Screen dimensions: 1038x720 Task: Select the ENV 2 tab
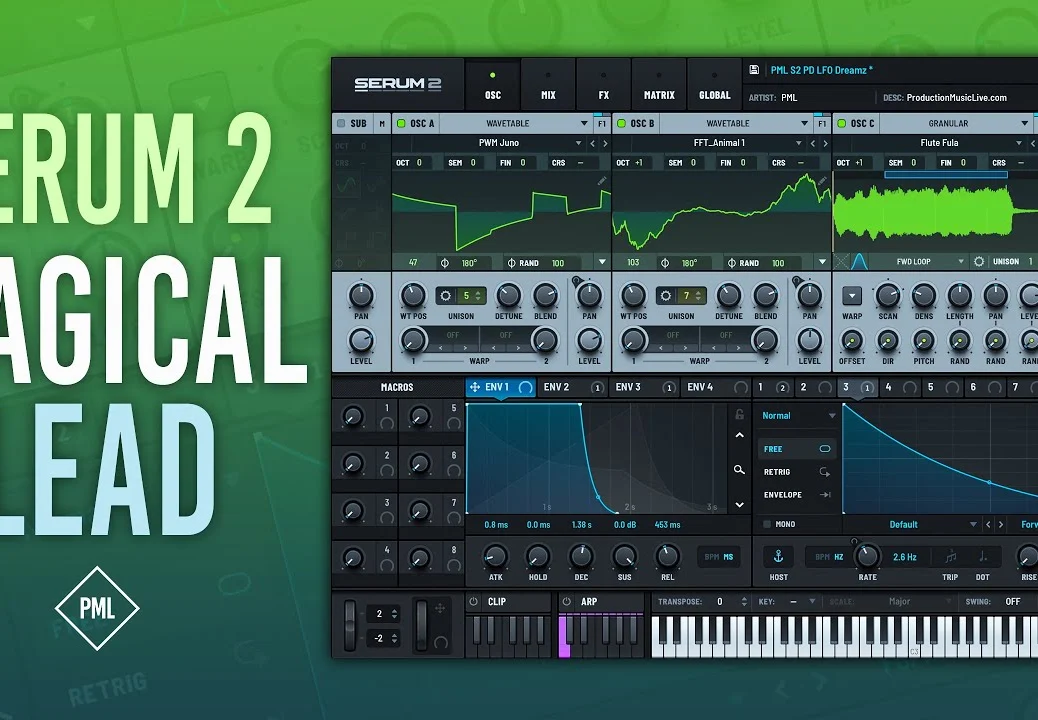(573, 387)
